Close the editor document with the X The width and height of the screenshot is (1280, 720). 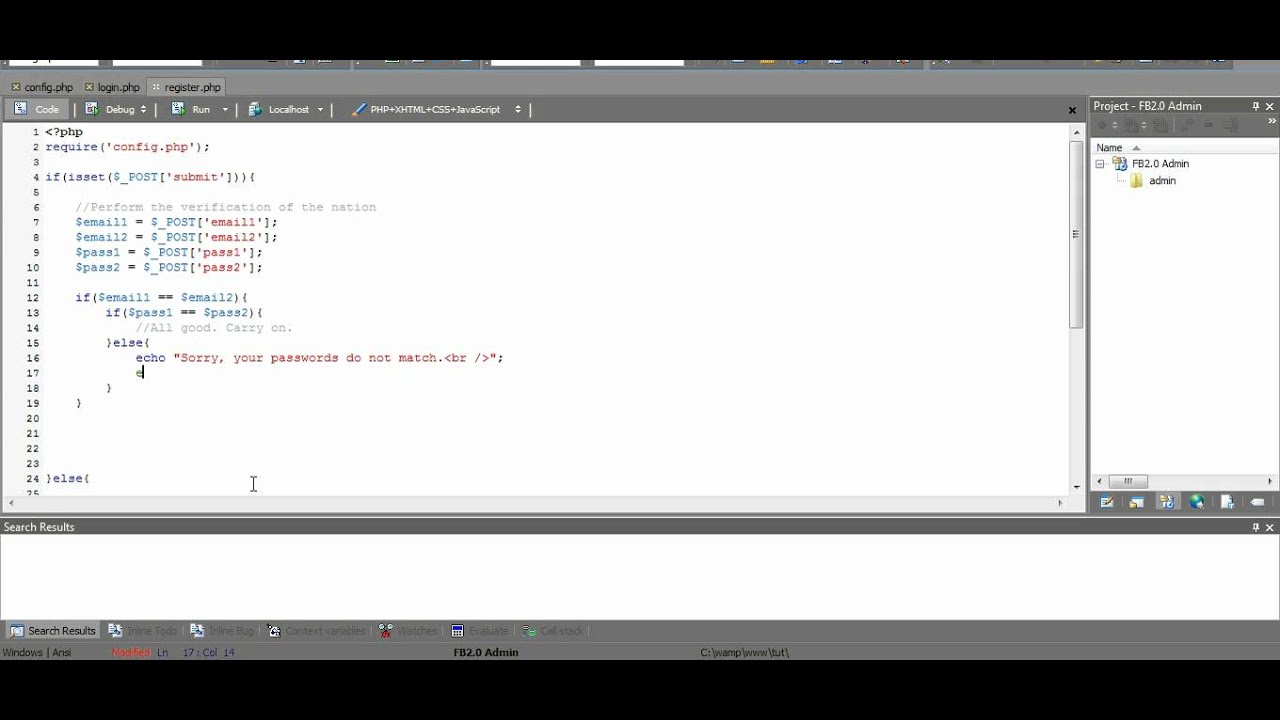click(x=1072, y=110)
